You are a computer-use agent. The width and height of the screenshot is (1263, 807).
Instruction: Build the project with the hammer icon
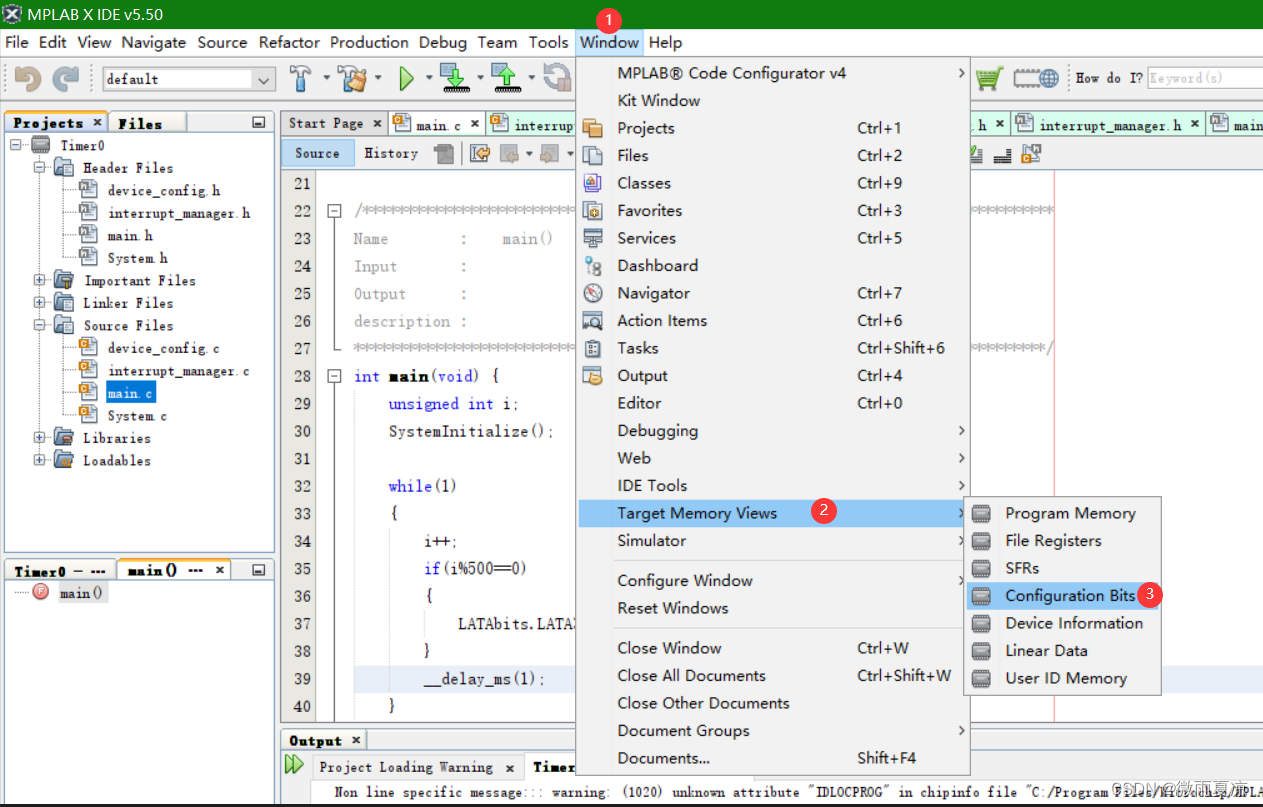[x=300, y=78]
